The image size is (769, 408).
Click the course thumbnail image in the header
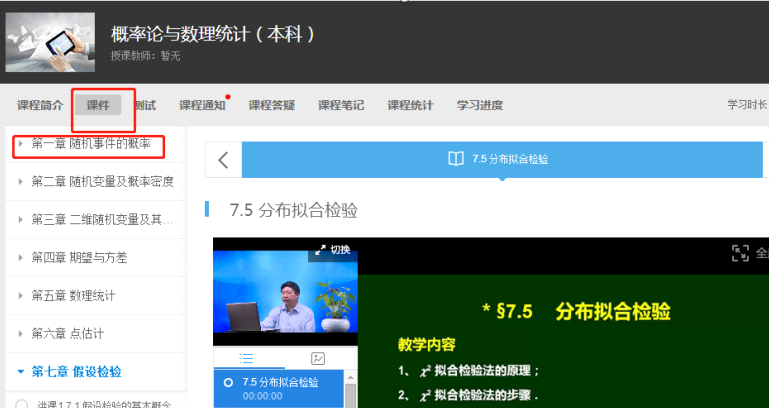51,42
